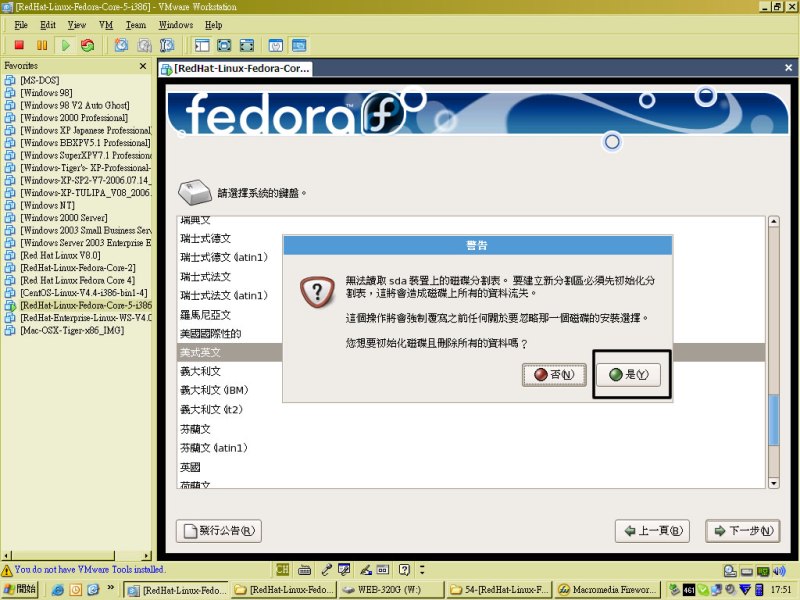Screen dimensions: 800x600
Task: Click 是(Y) to initialize the disk
Action: 629,374
